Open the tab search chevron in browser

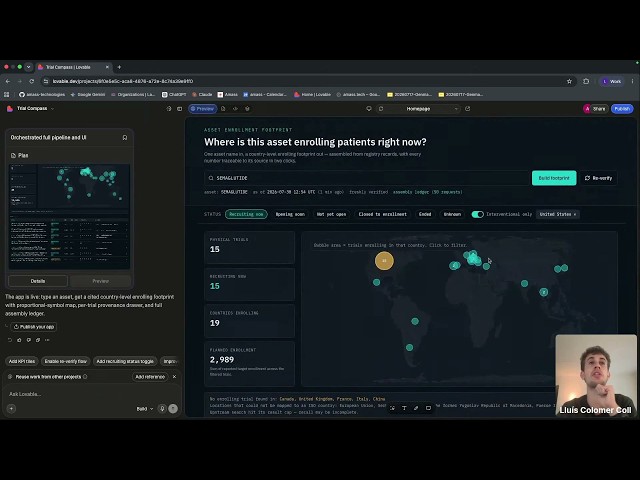pyautogui.click(x=28, y=67)
